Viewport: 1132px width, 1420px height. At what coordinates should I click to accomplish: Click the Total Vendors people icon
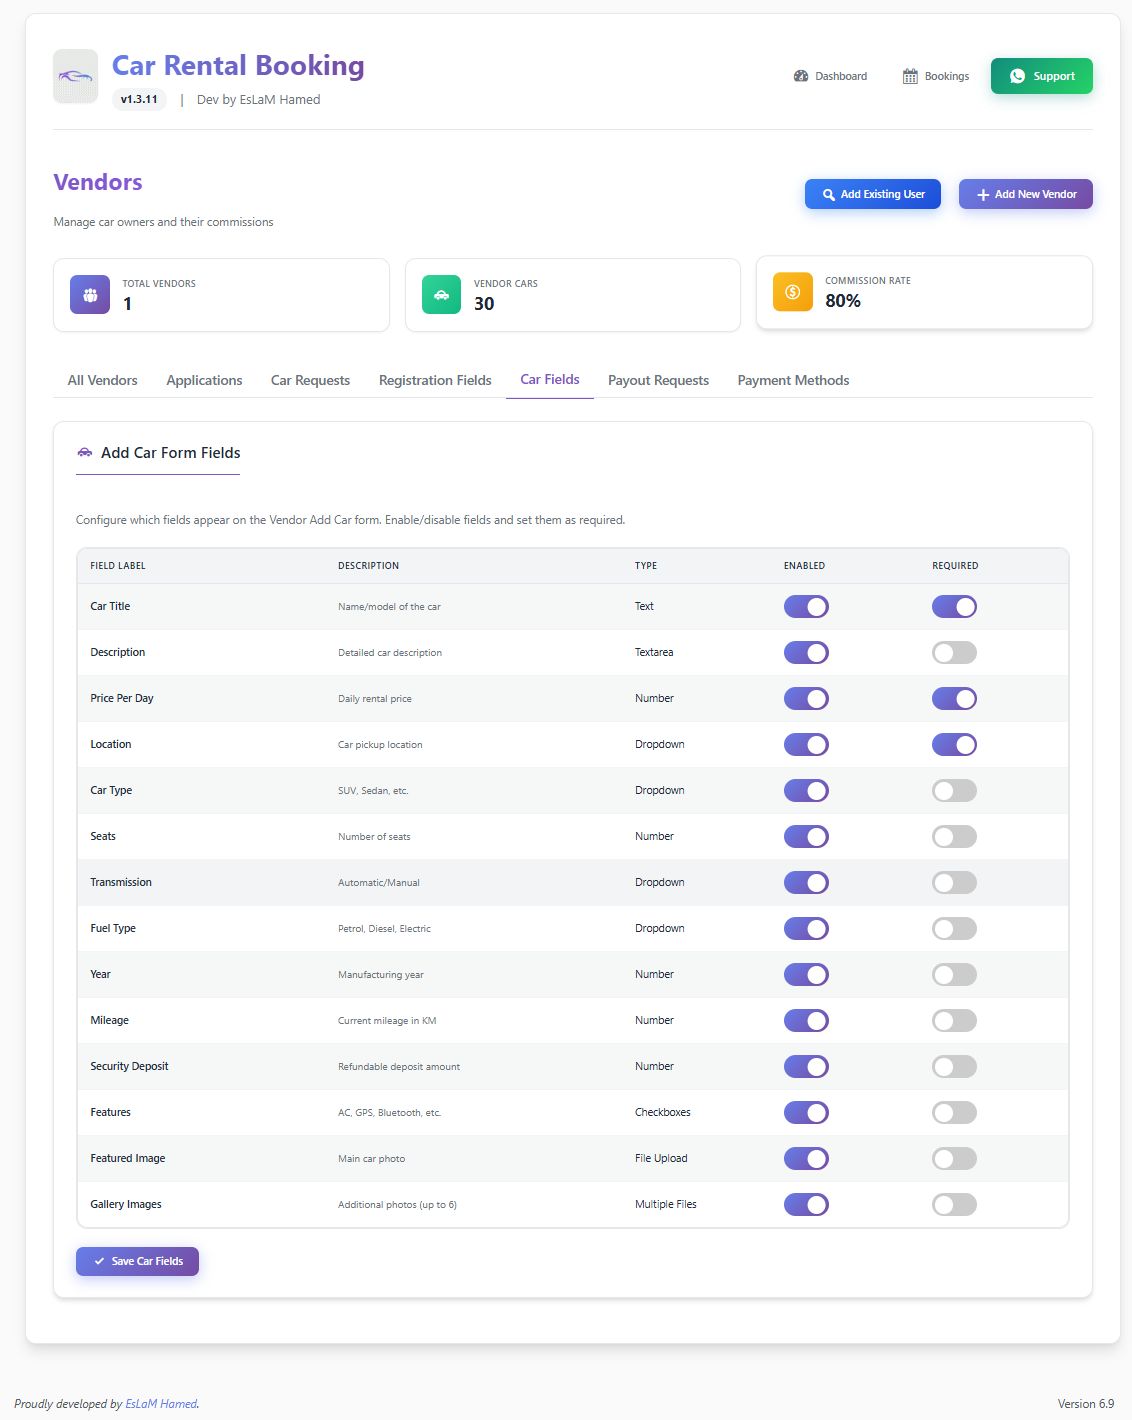click(90, 294)
